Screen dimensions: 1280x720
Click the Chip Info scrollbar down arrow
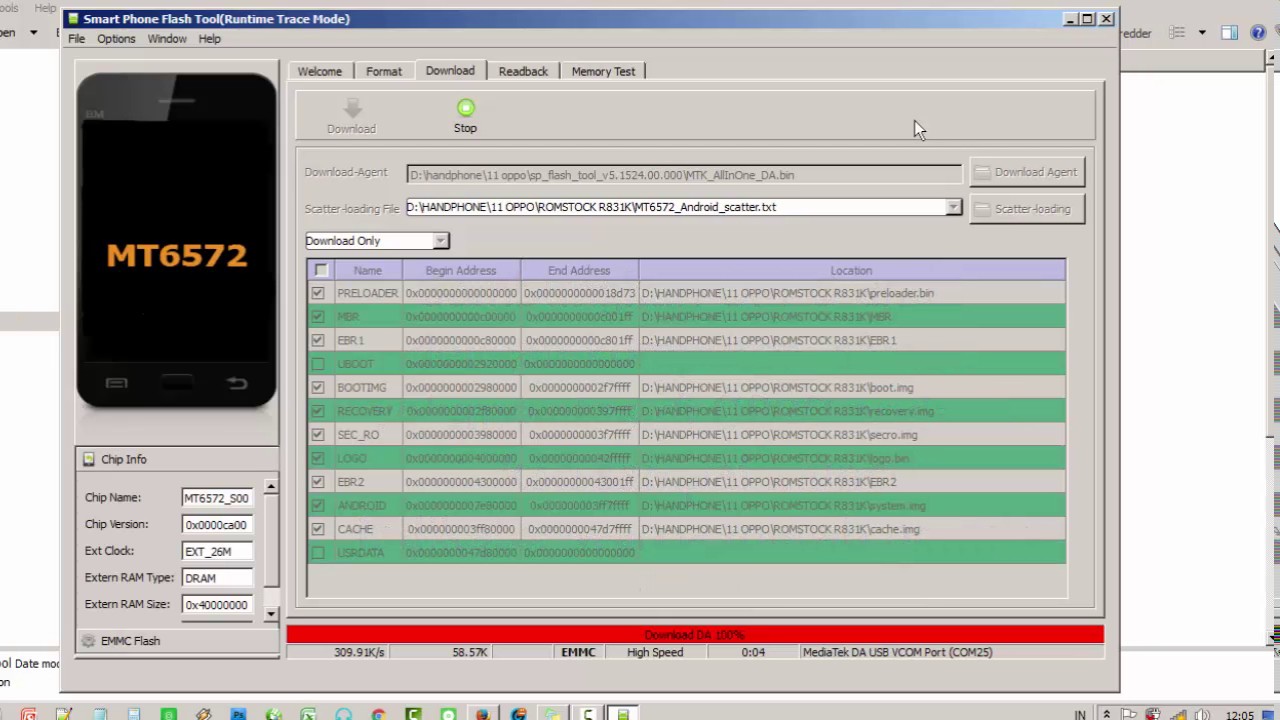pyautogui.click(x=271, y=614)
